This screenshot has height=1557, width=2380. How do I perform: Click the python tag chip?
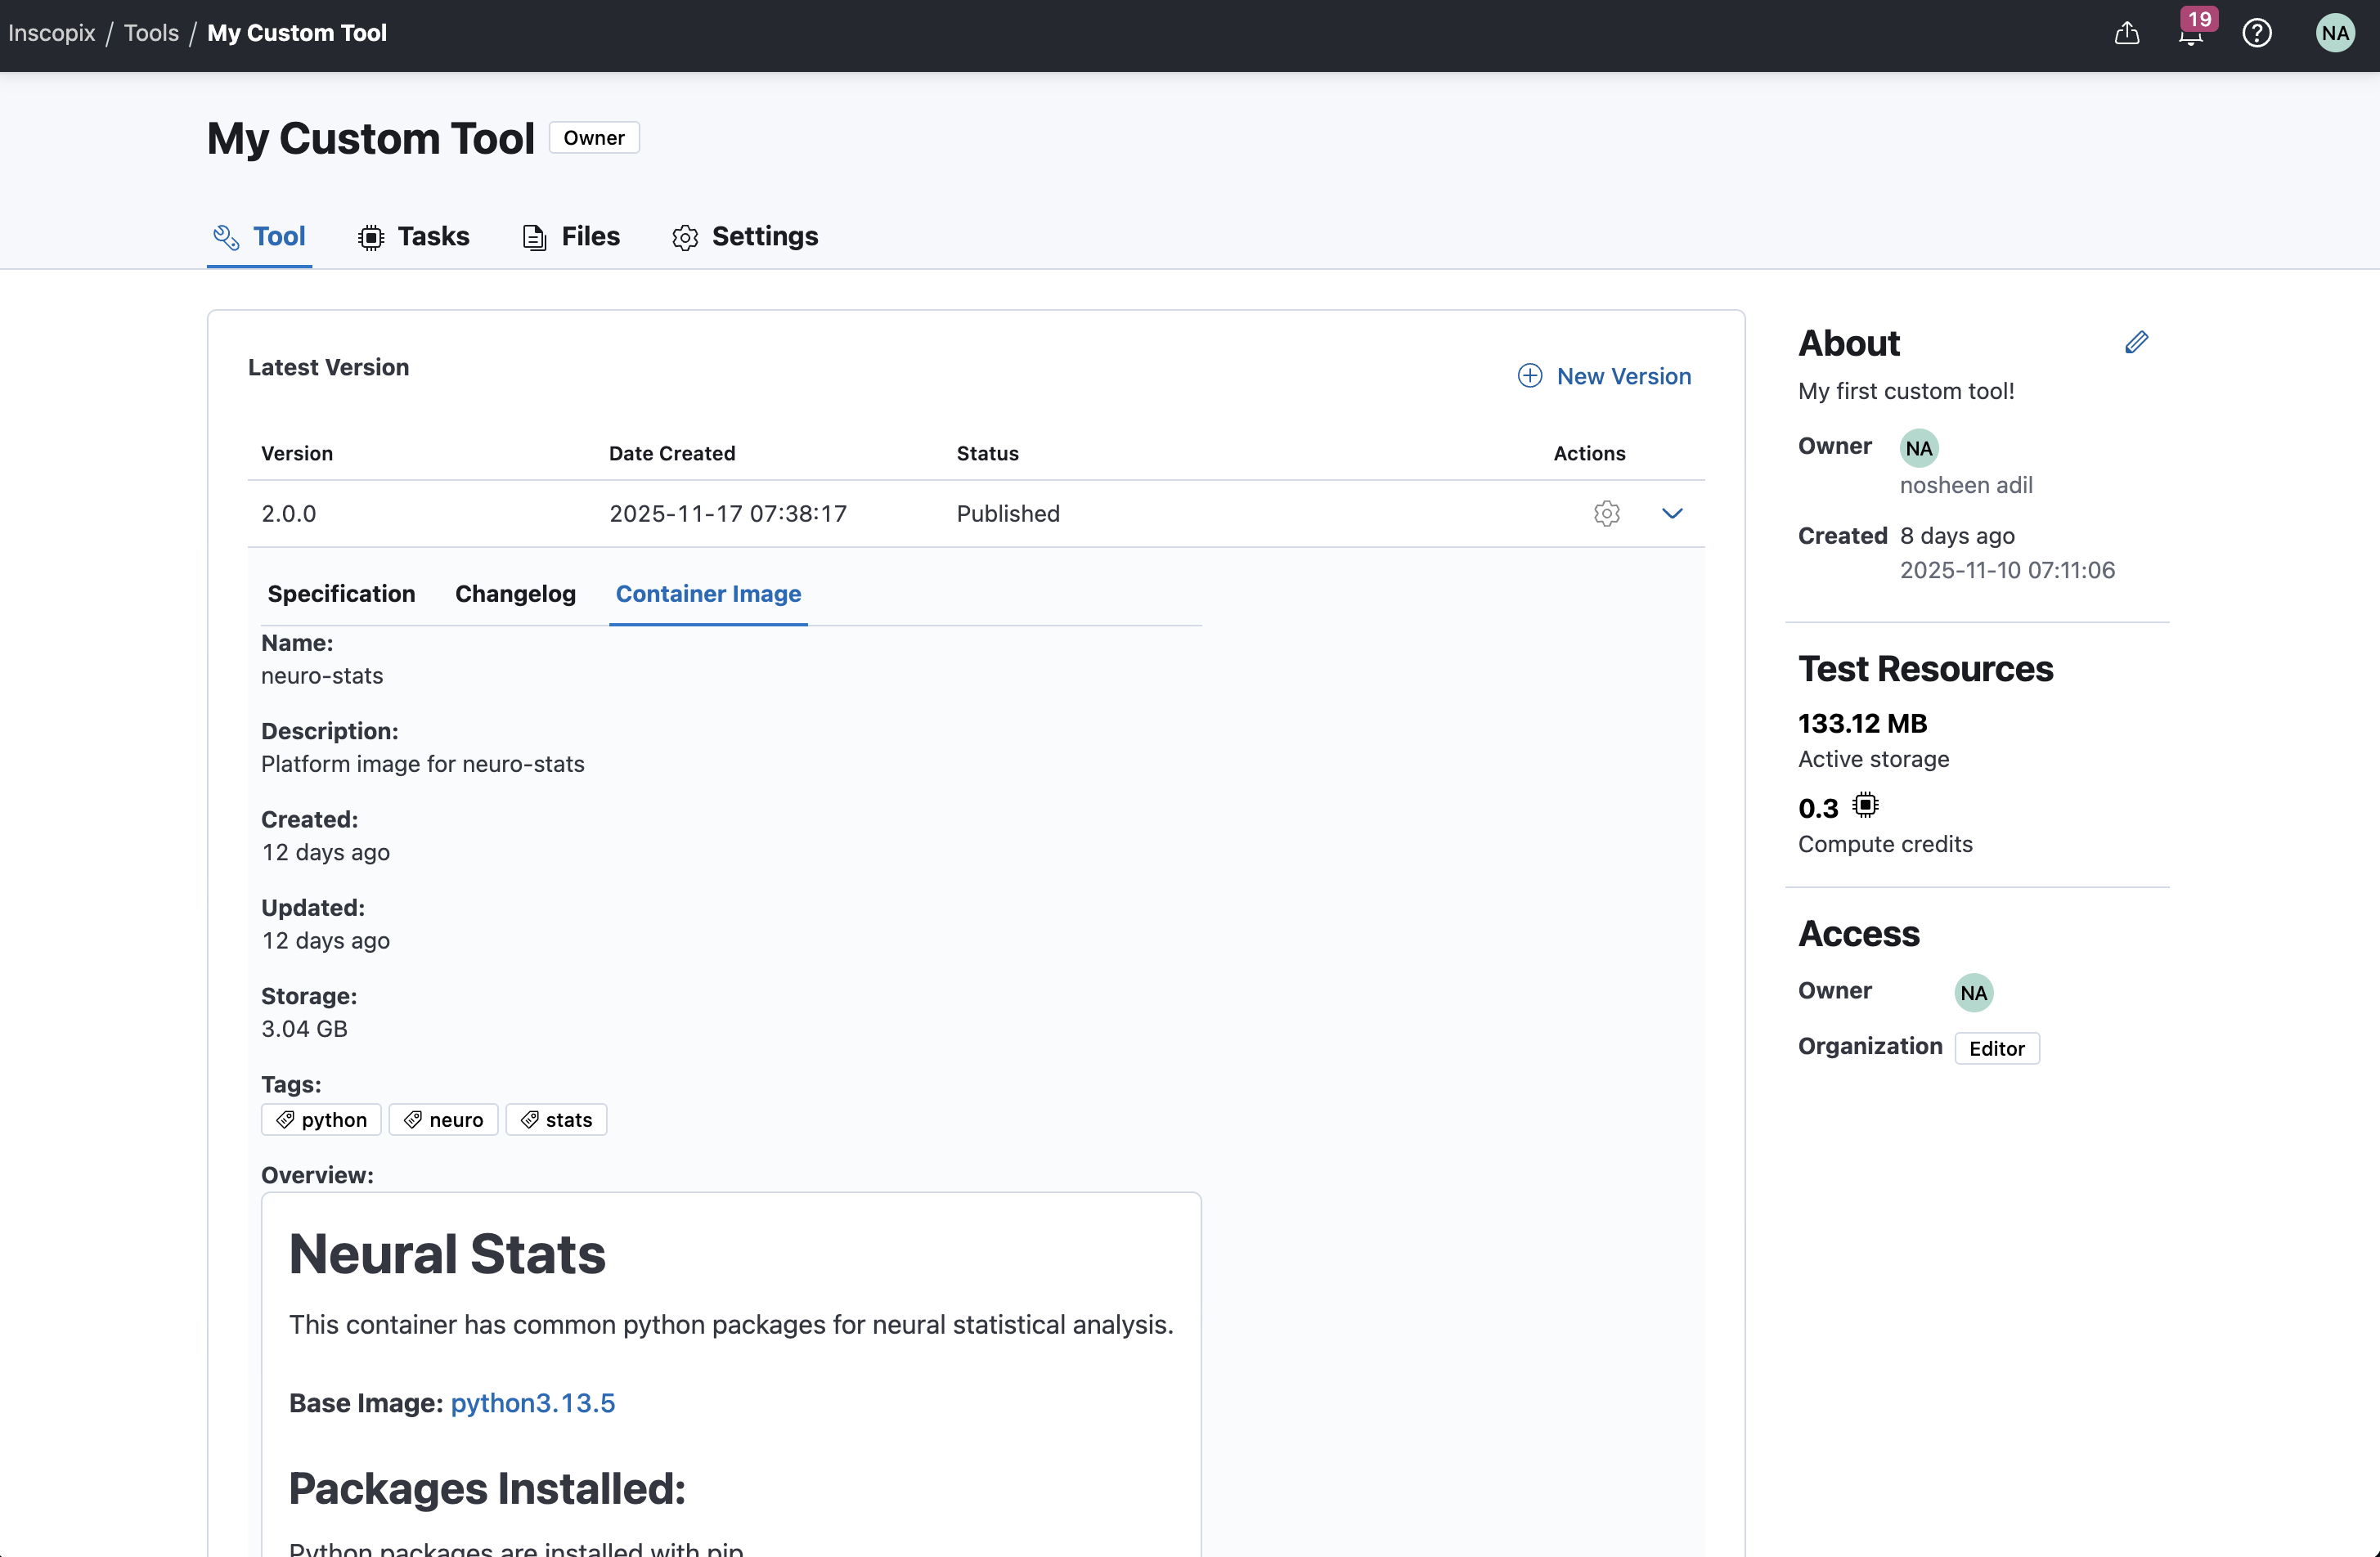[x=321, y=1120]
